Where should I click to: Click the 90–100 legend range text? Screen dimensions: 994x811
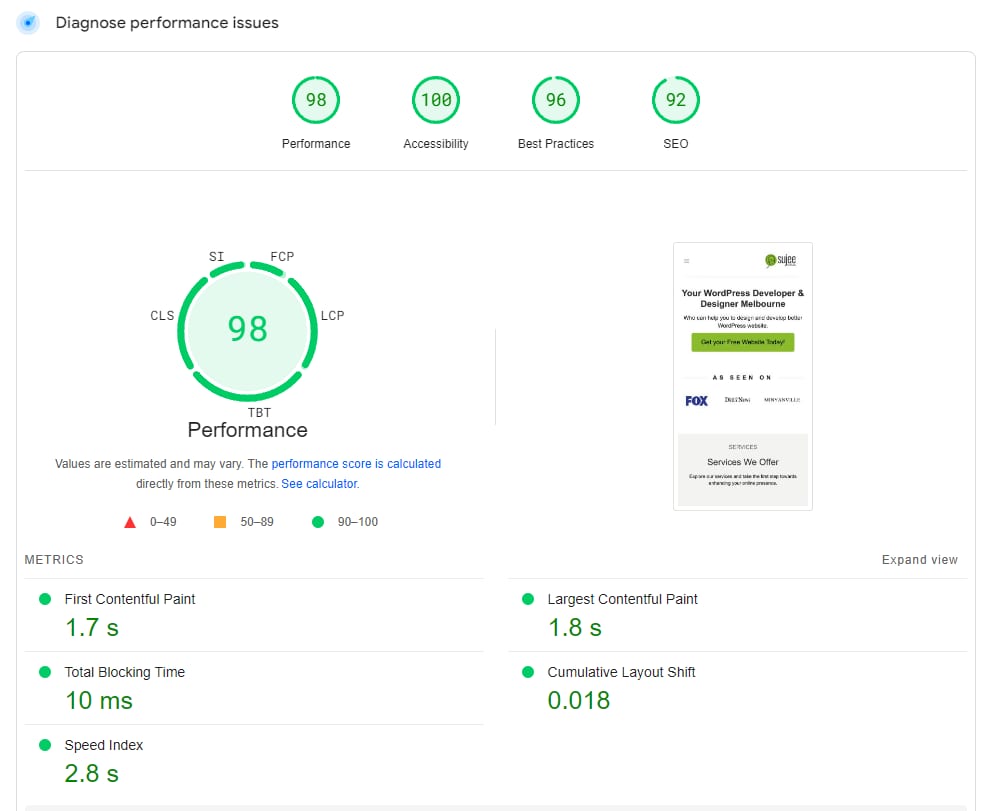pos(358,522)
